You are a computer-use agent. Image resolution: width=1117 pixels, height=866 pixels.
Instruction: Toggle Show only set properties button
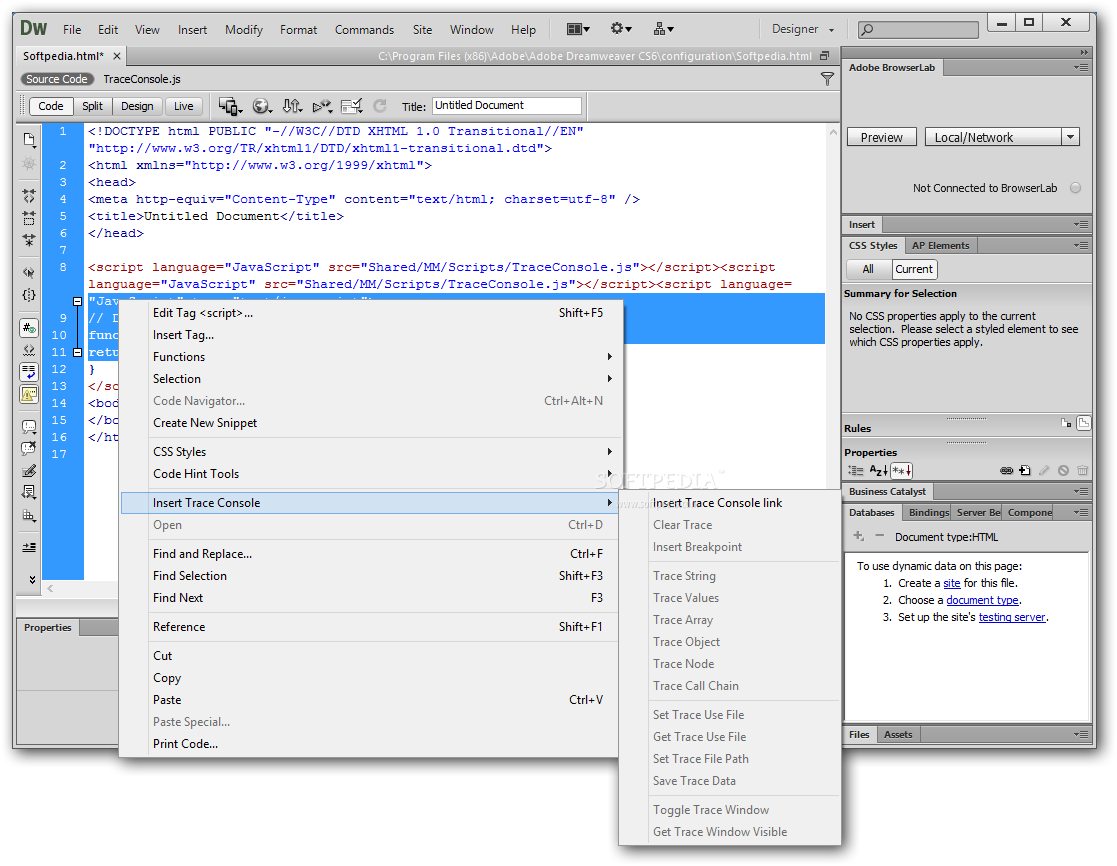point(901,470)
